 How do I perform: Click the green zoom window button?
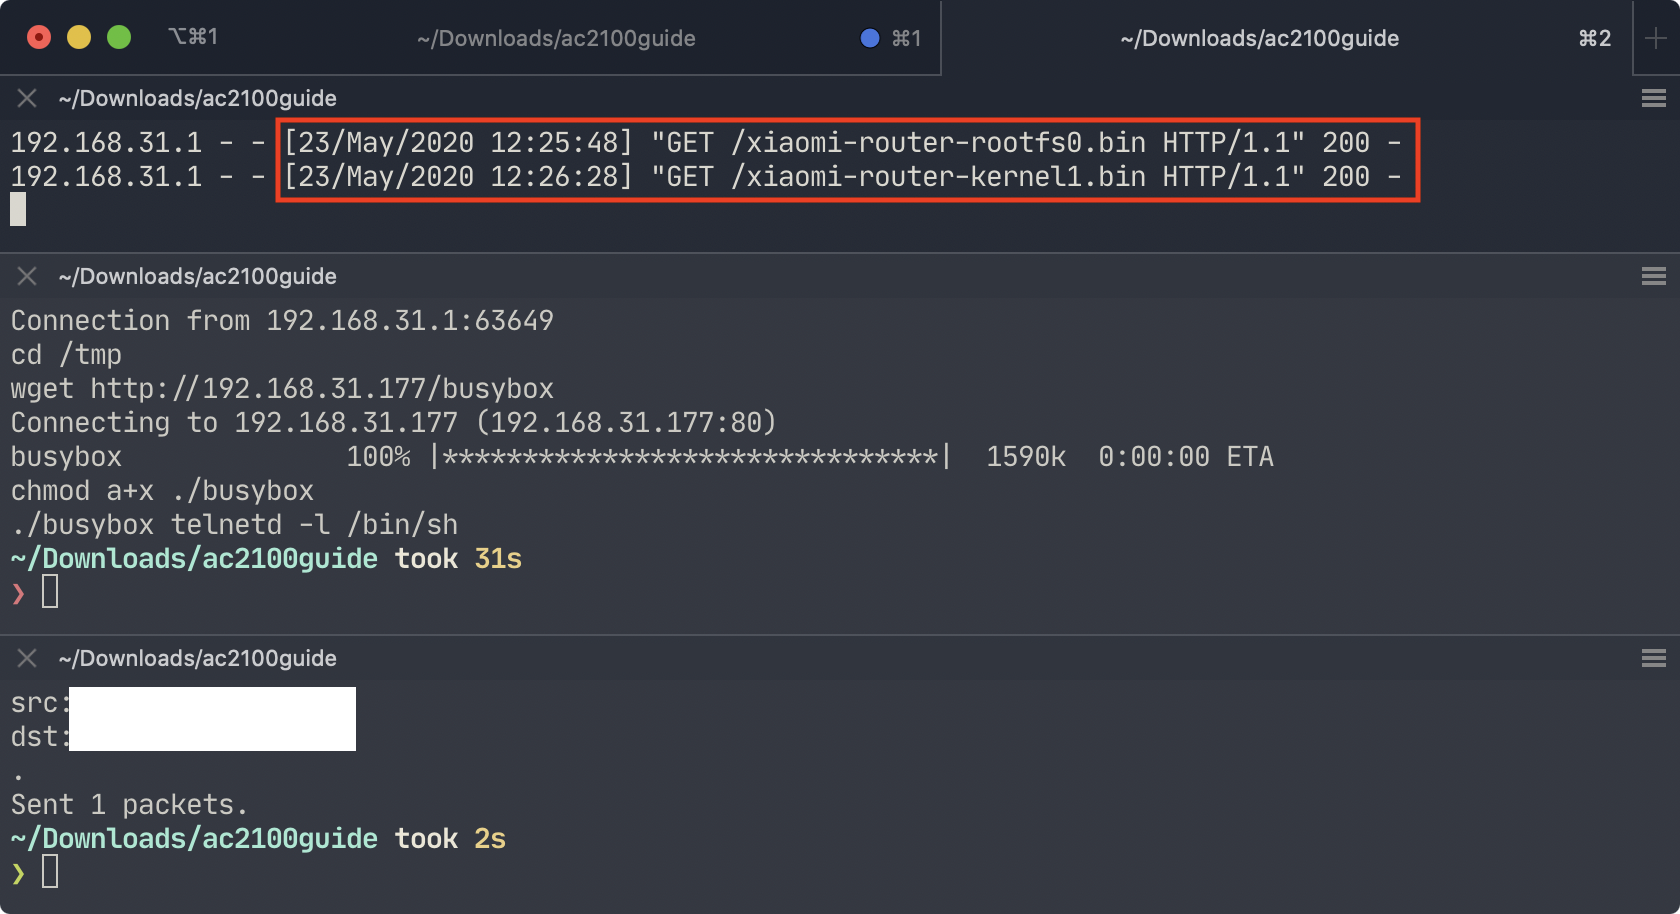coord(119,37)
